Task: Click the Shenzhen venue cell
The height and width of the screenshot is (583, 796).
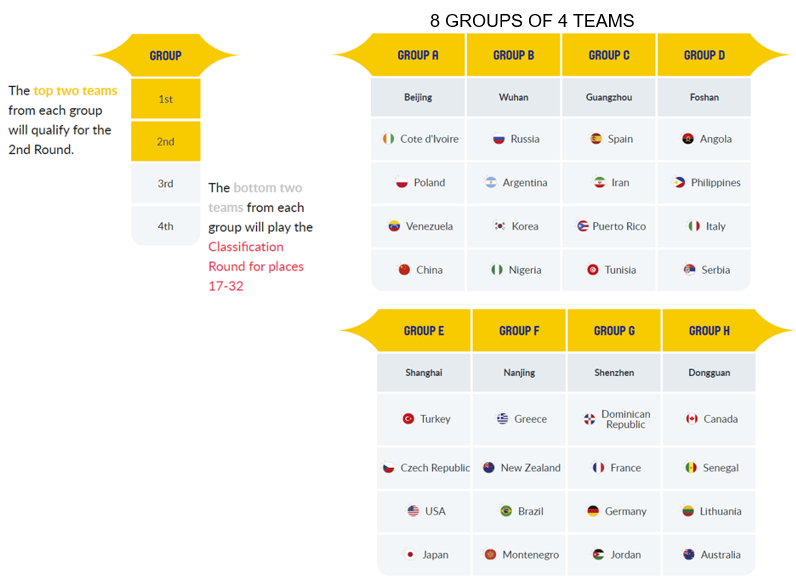Action: click(x=614, y=372)
